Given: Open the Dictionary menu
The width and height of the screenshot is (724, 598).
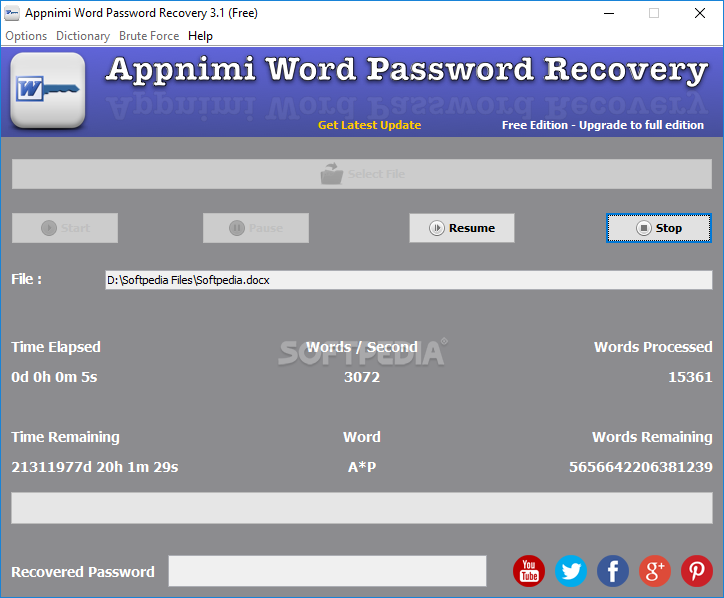Looking at the screenshot, I should tap(83, 36).
